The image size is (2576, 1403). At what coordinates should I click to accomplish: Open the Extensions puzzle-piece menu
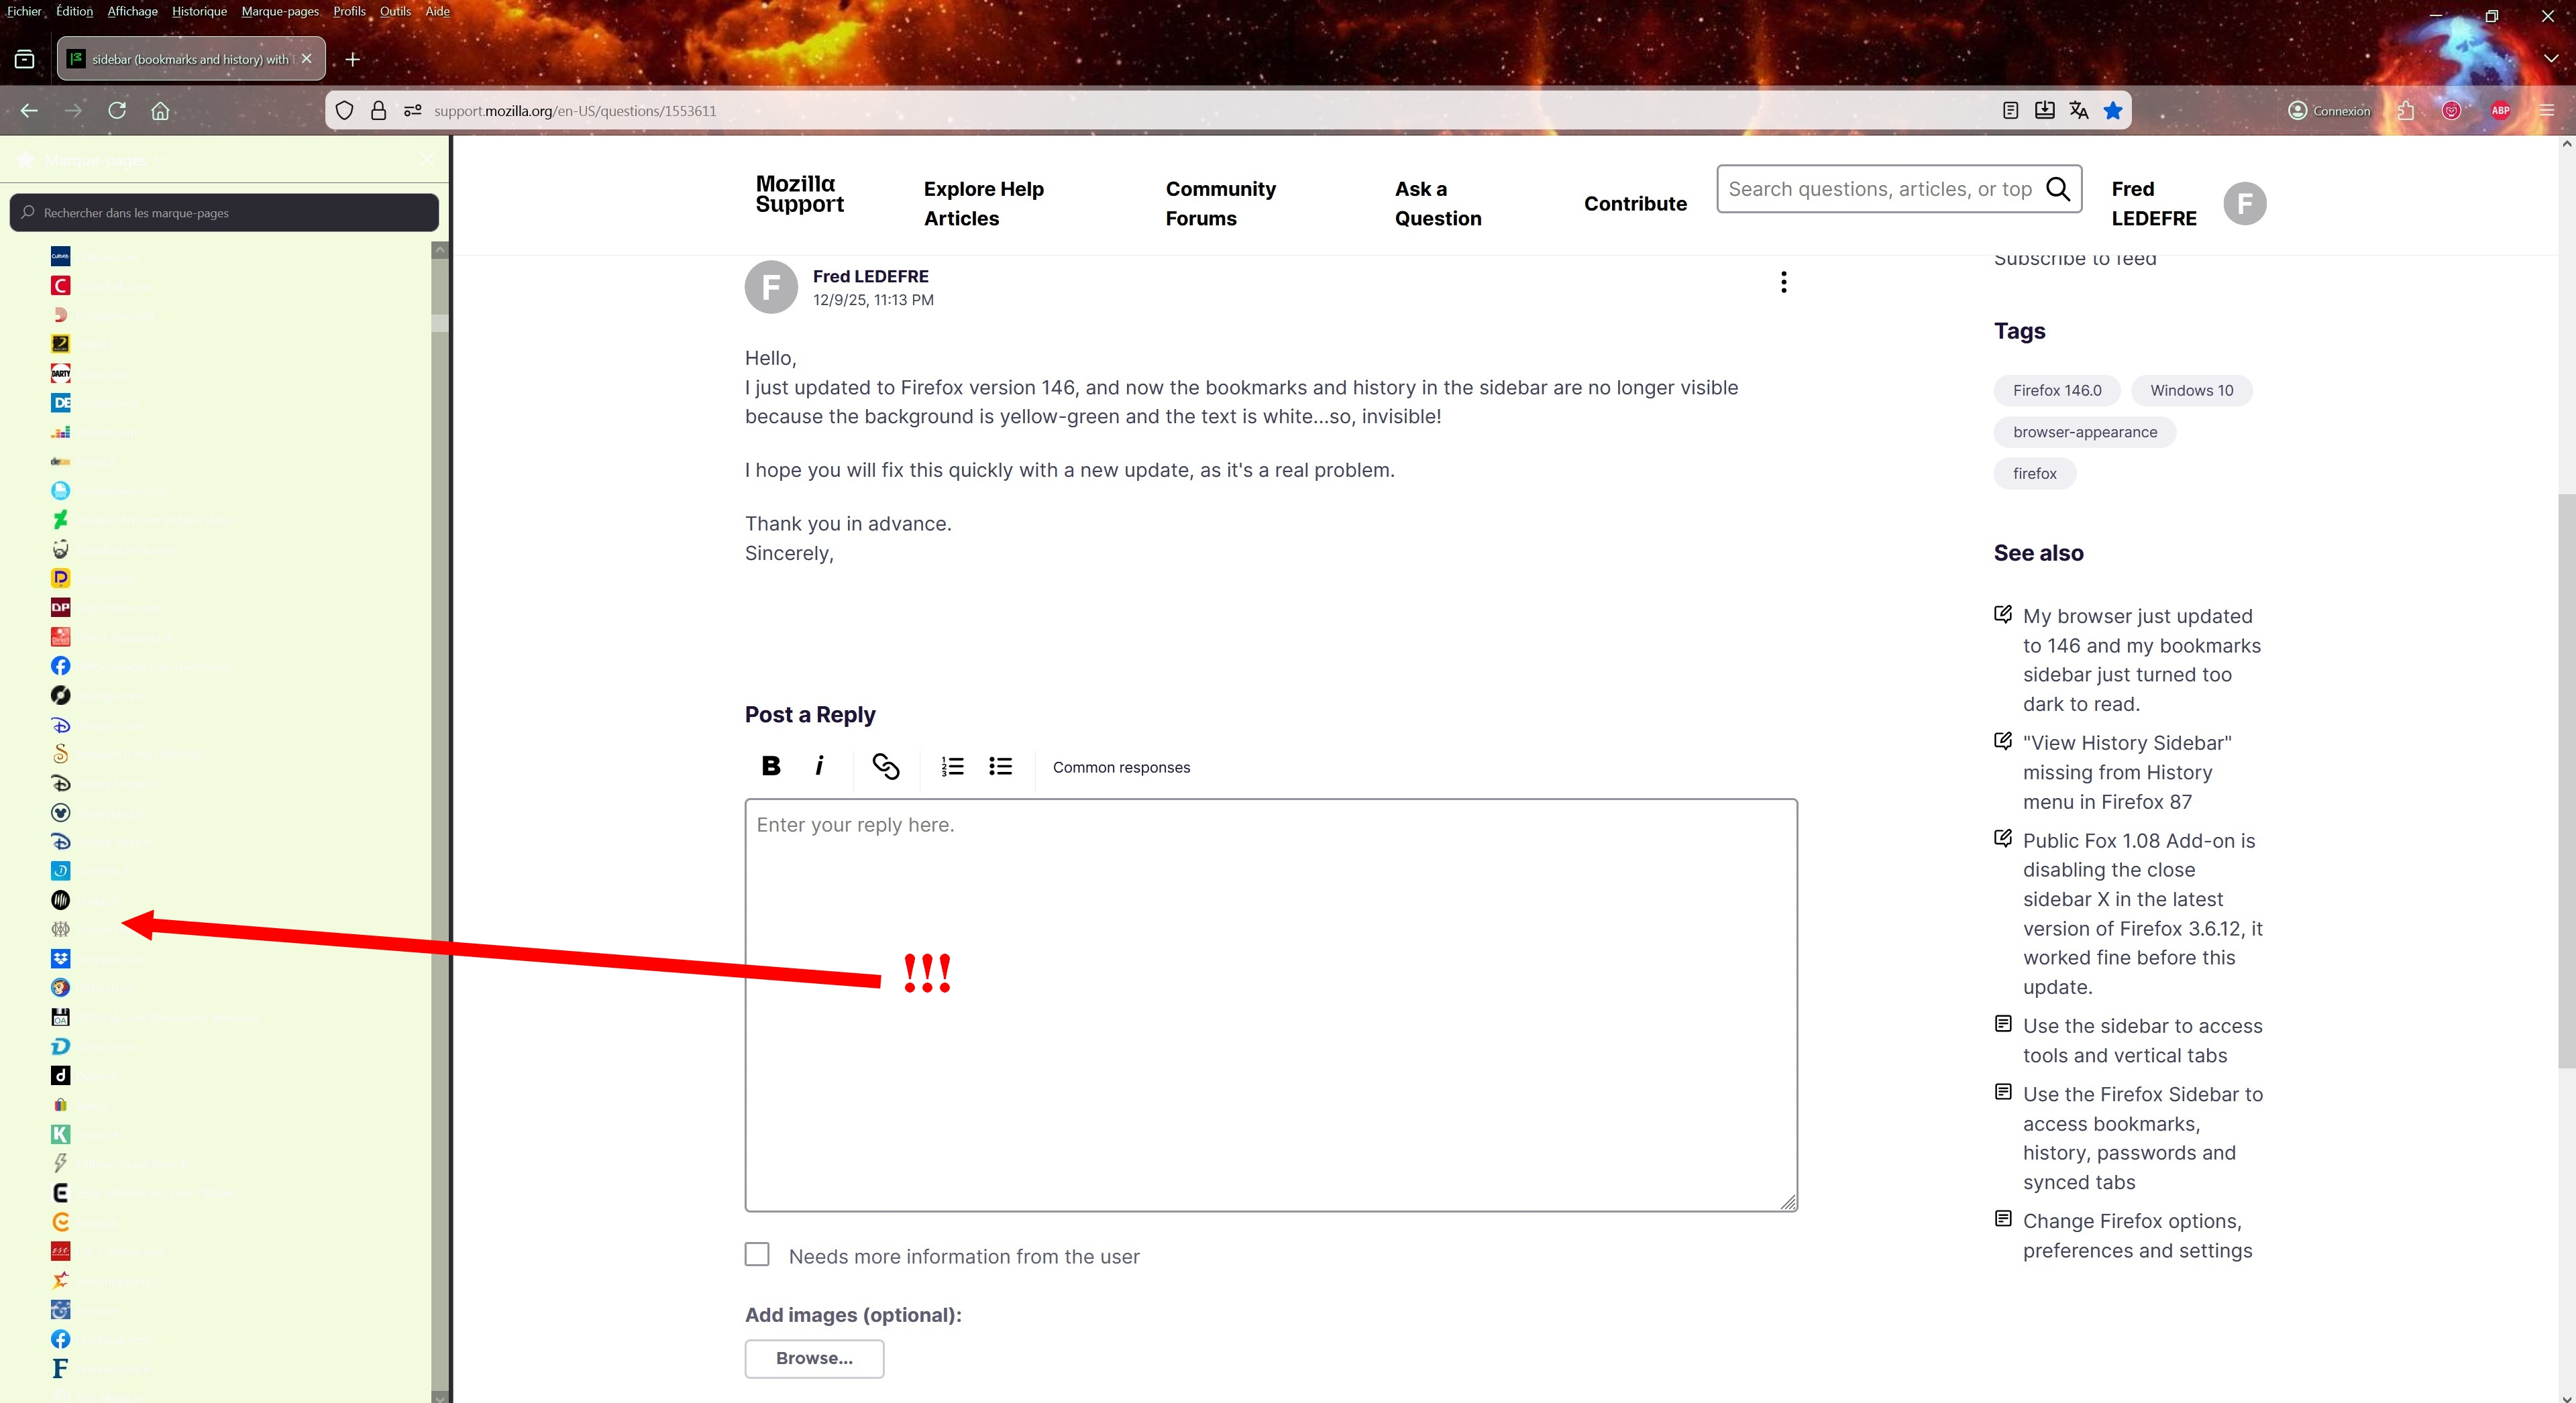pos(2405,111)
